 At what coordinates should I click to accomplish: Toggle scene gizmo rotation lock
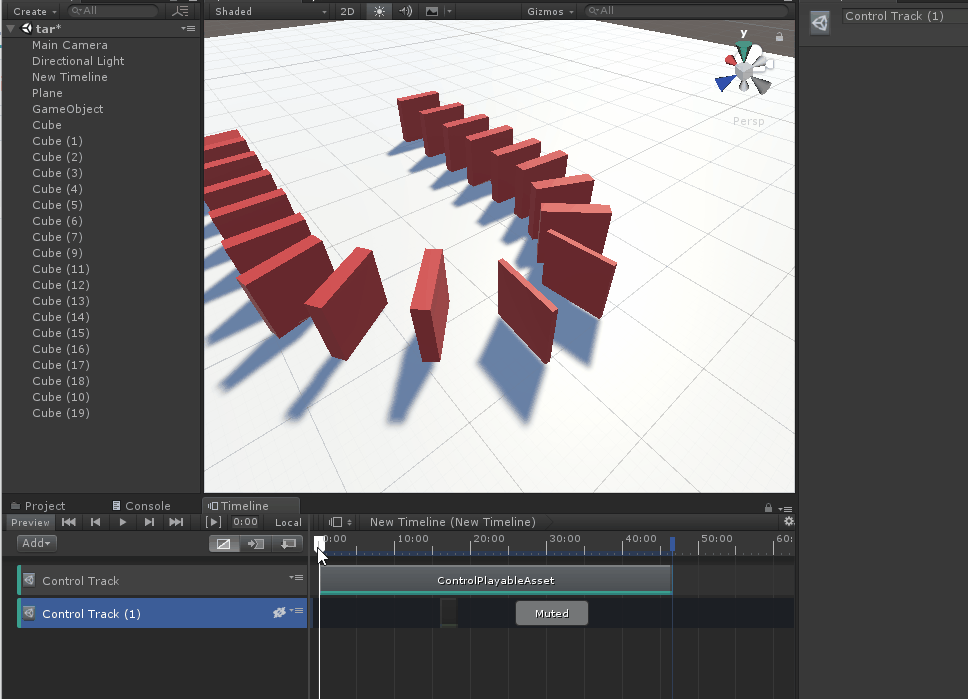pyautogui.click(x=779, y=37)
